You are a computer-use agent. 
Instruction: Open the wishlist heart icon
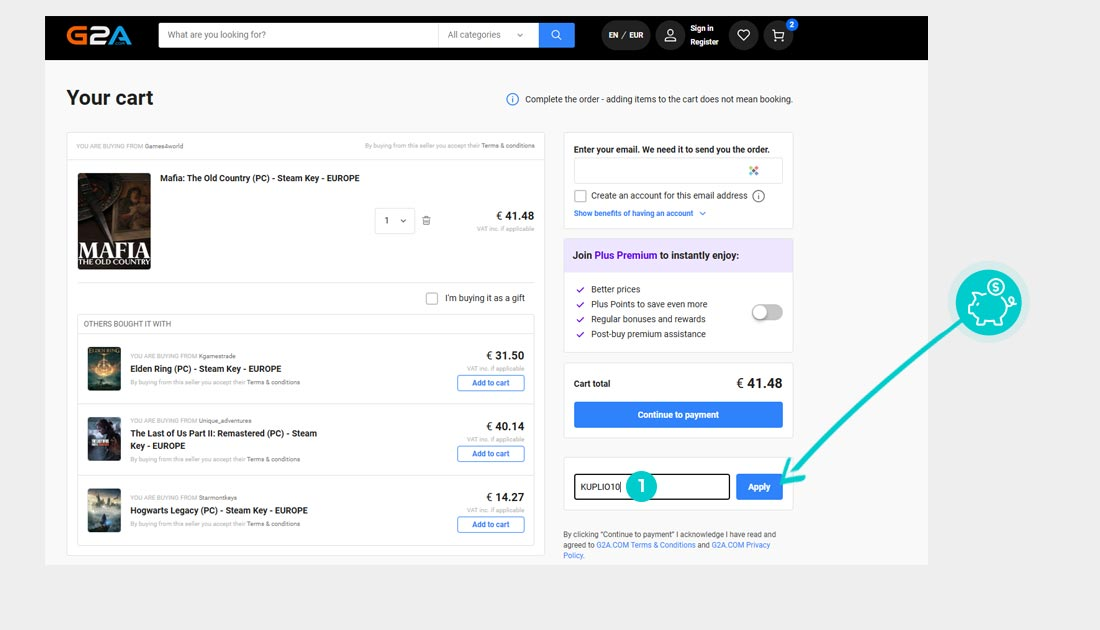[743, 35]
